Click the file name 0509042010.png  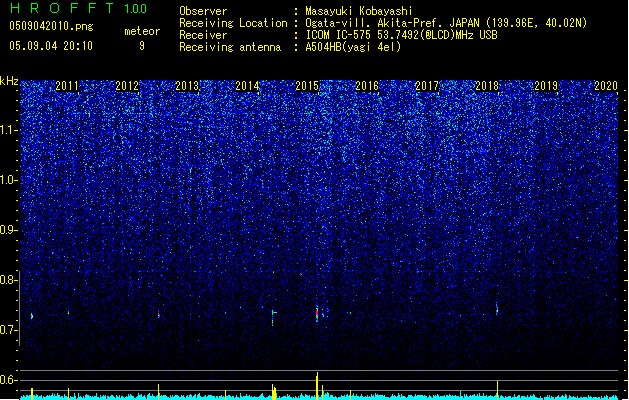click(x=51, y=27)
